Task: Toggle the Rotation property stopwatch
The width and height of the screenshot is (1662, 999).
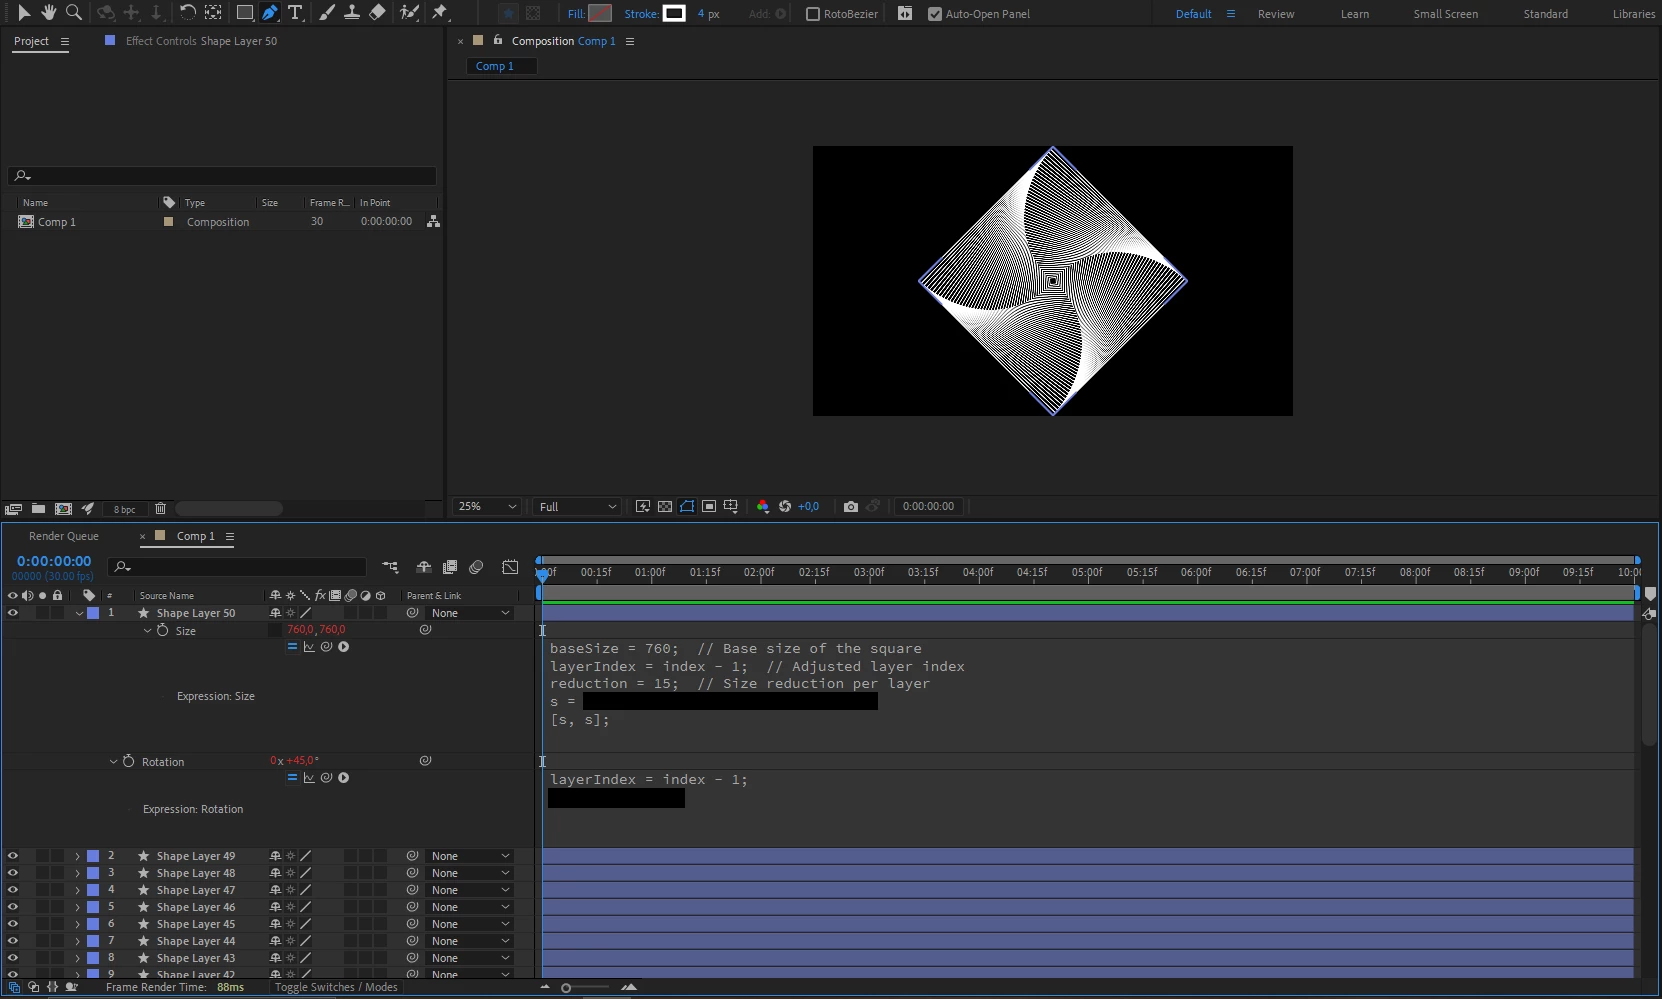Action: (128, 762)
